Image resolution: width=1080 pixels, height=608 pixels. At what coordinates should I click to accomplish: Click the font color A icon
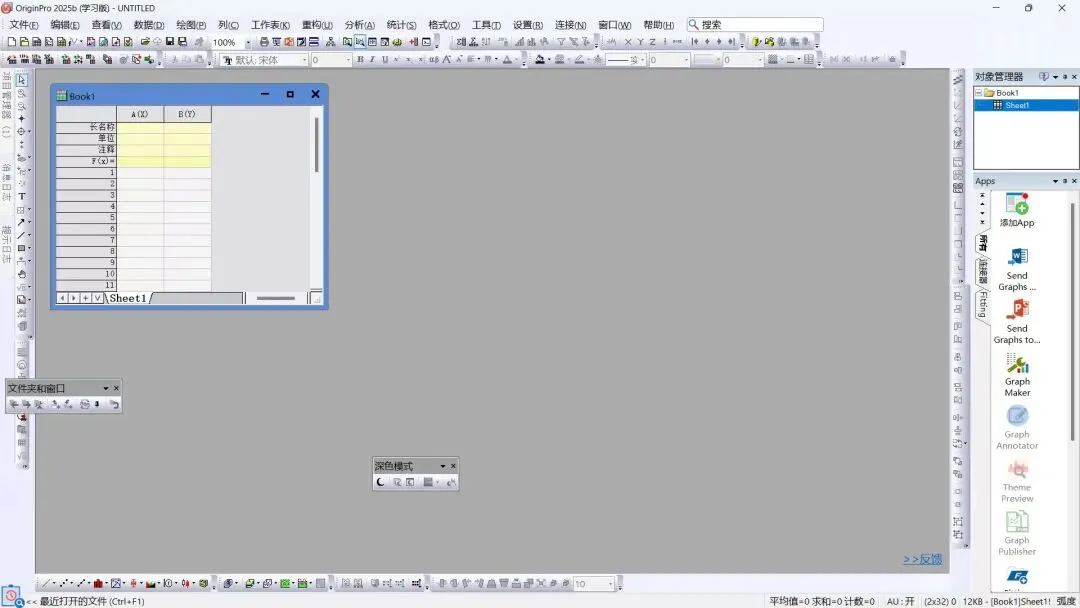tap(508, 60)
